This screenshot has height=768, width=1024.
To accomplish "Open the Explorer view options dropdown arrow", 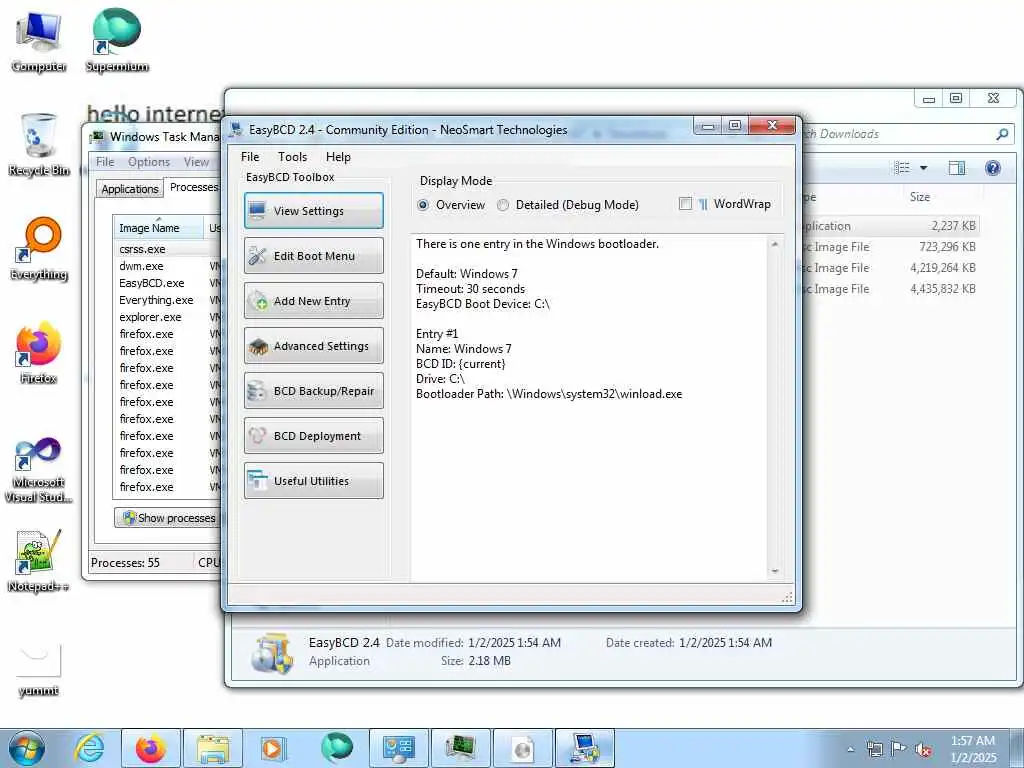I will point(923,168).
